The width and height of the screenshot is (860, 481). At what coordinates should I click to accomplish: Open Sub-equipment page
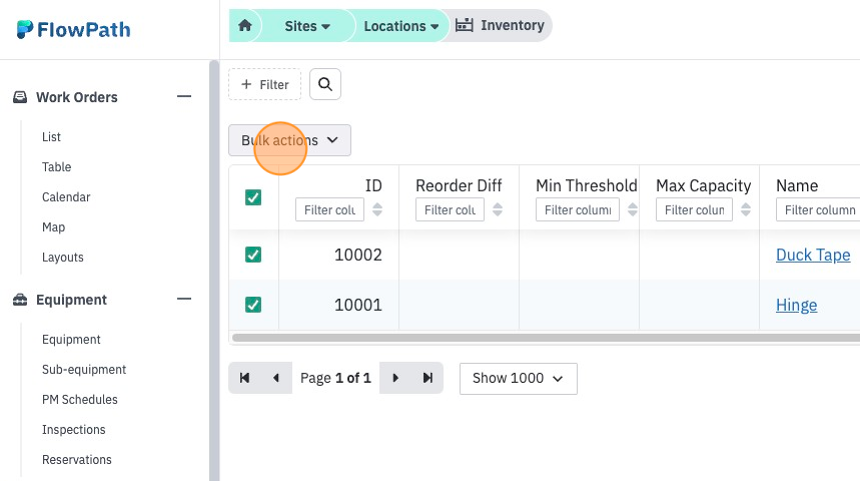click(84, 370)
